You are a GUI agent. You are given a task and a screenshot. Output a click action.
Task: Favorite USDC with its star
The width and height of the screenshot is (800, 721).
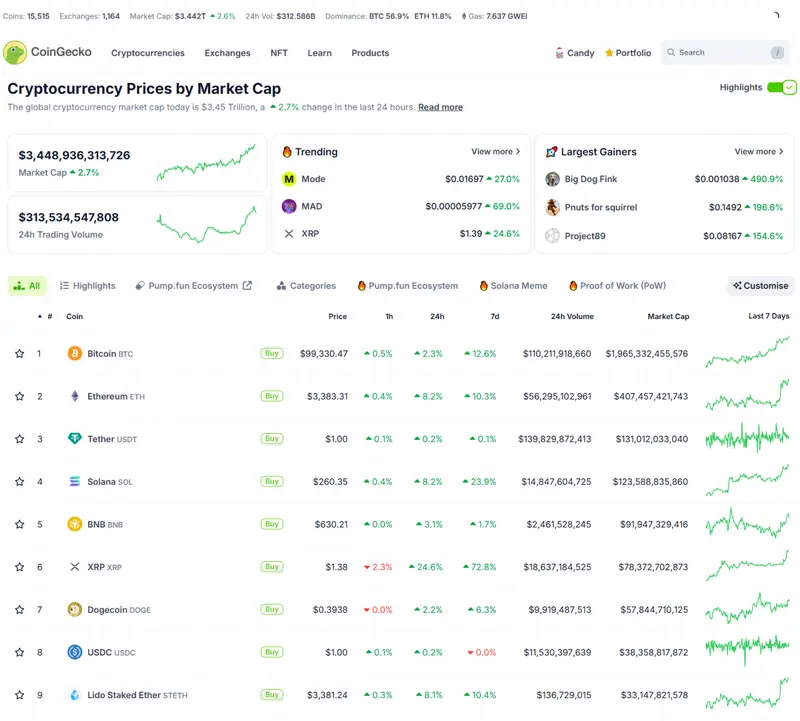(x=19, y=652)
